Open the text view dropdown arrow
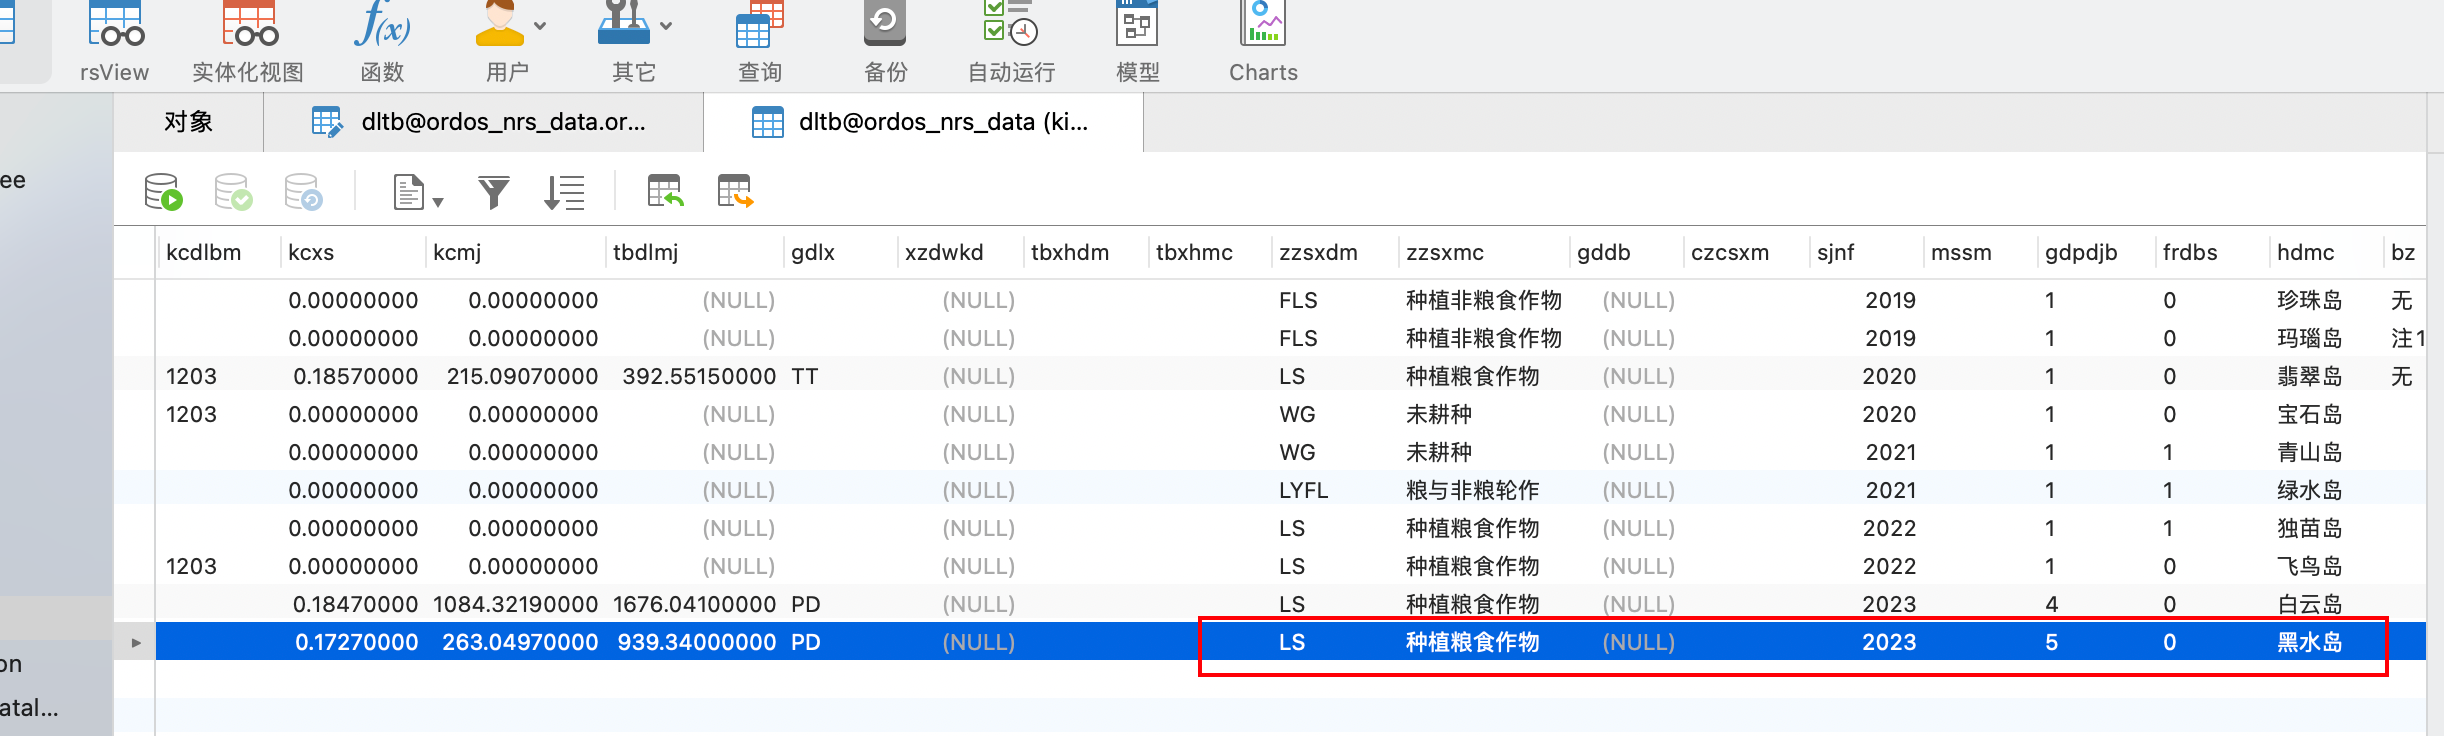This screenshot has width=2444, height=736. (x=438, y=202)
